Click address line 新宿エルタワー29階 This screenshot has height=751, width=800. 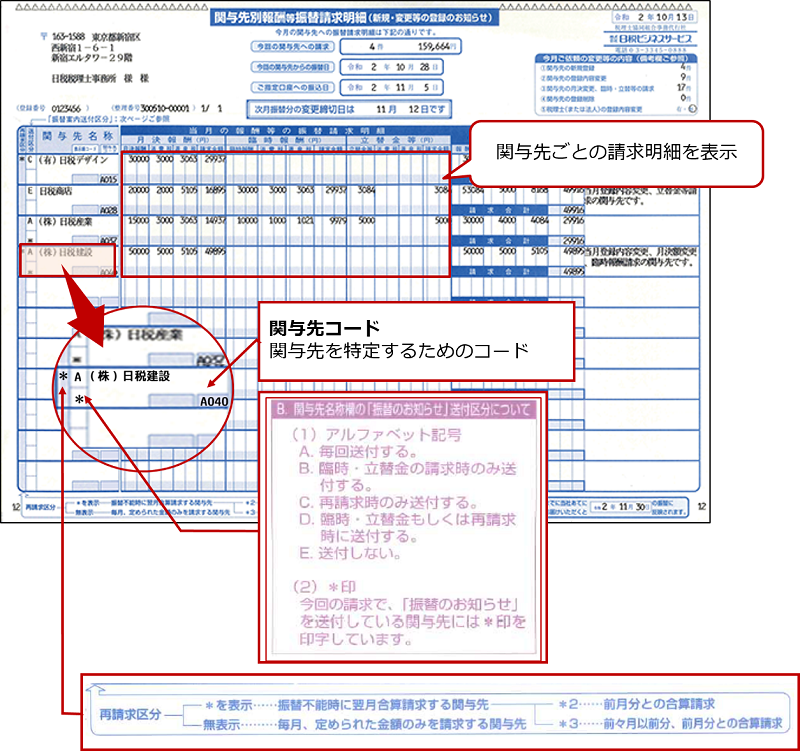click(92, 58)
